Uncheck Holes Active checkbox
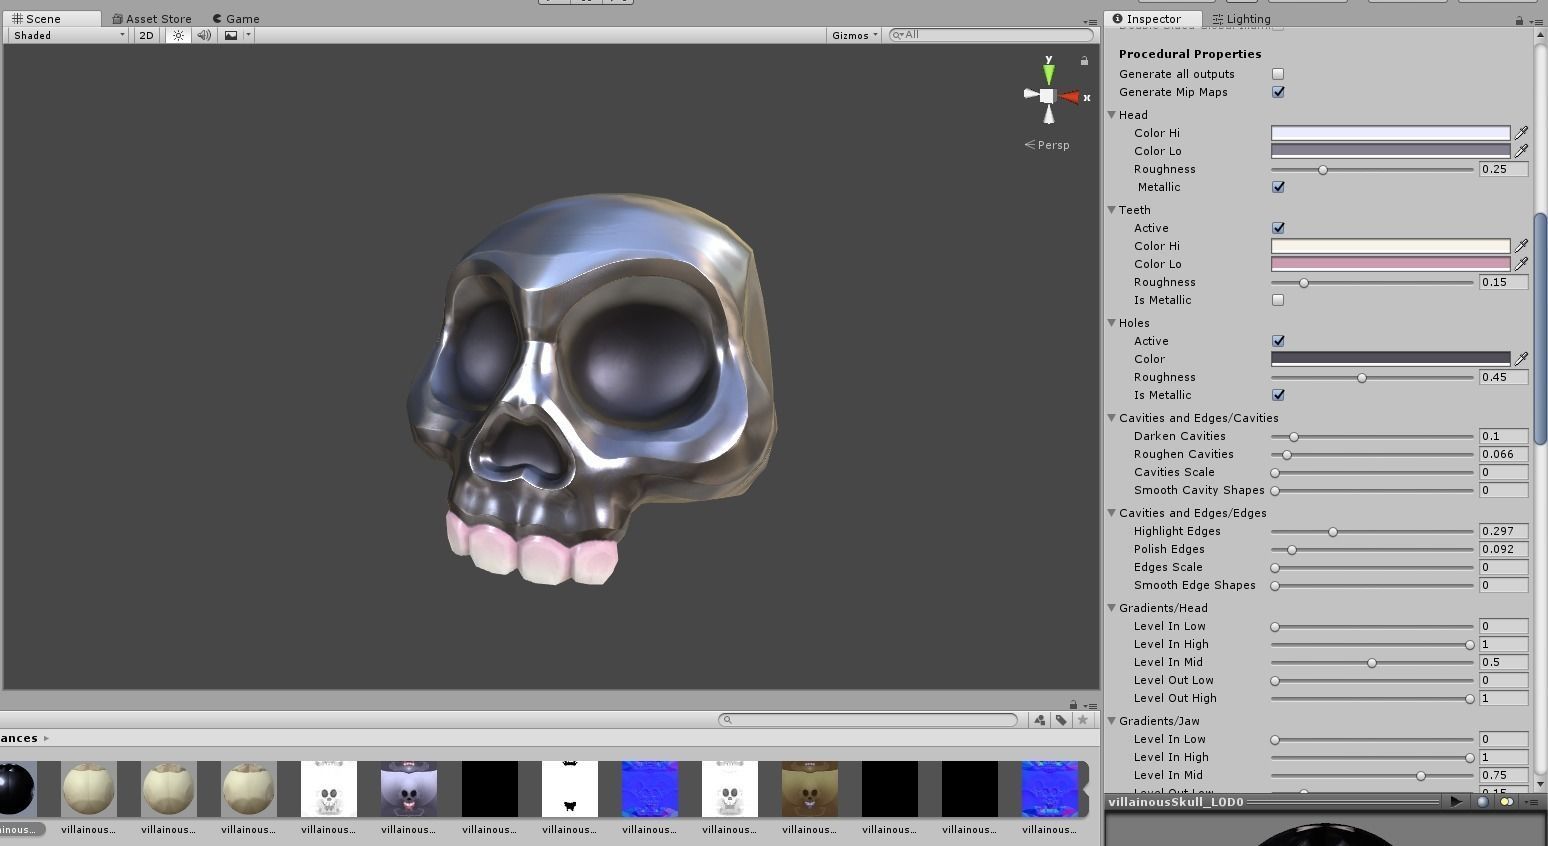 (x=1278, y=341)
